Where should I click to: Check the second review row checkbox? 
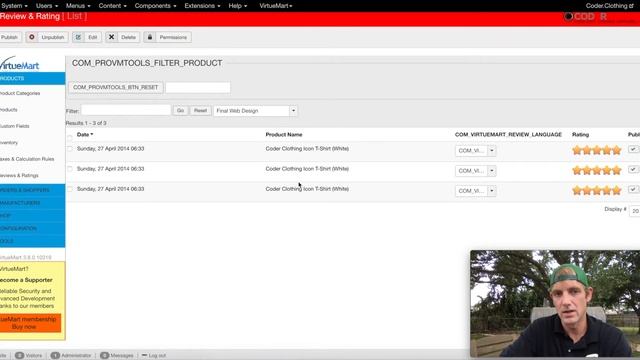point(69,169)
